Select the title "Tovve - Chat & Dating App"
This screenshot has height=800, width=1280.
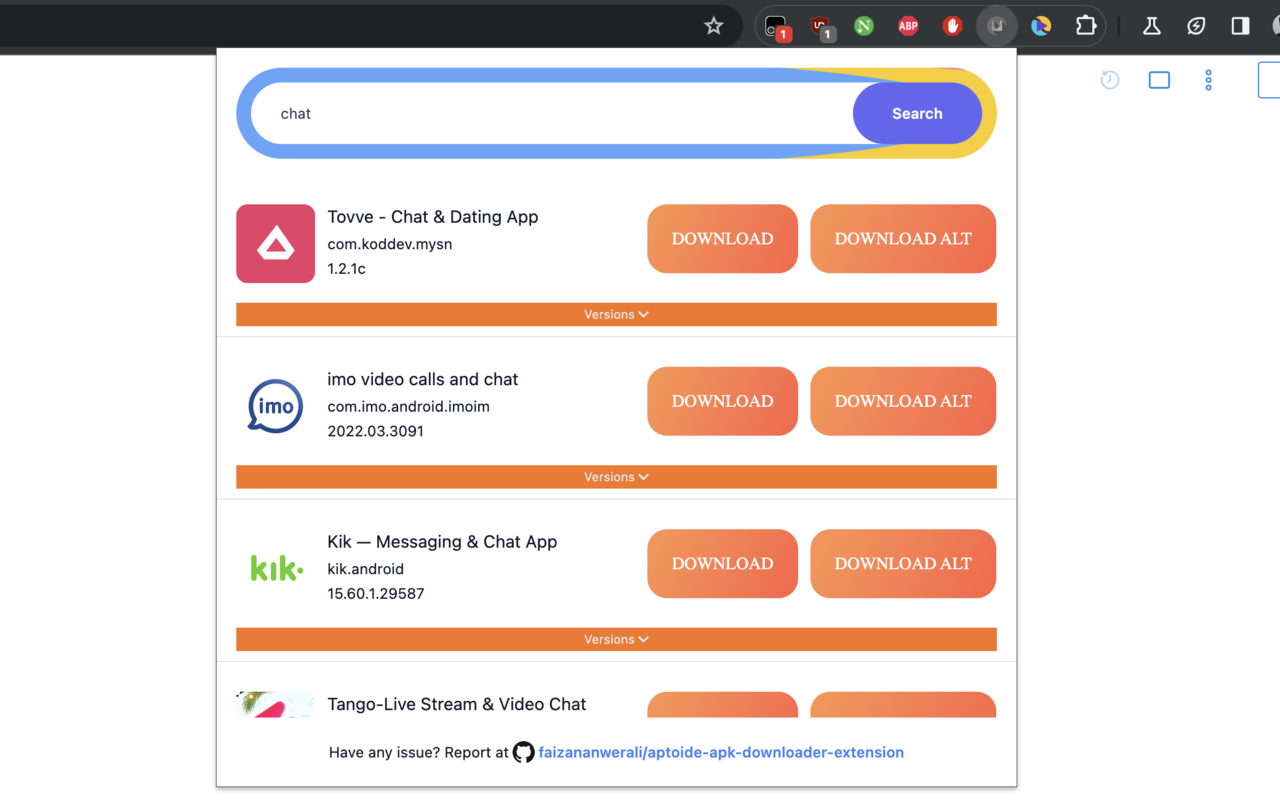(433, 217)
